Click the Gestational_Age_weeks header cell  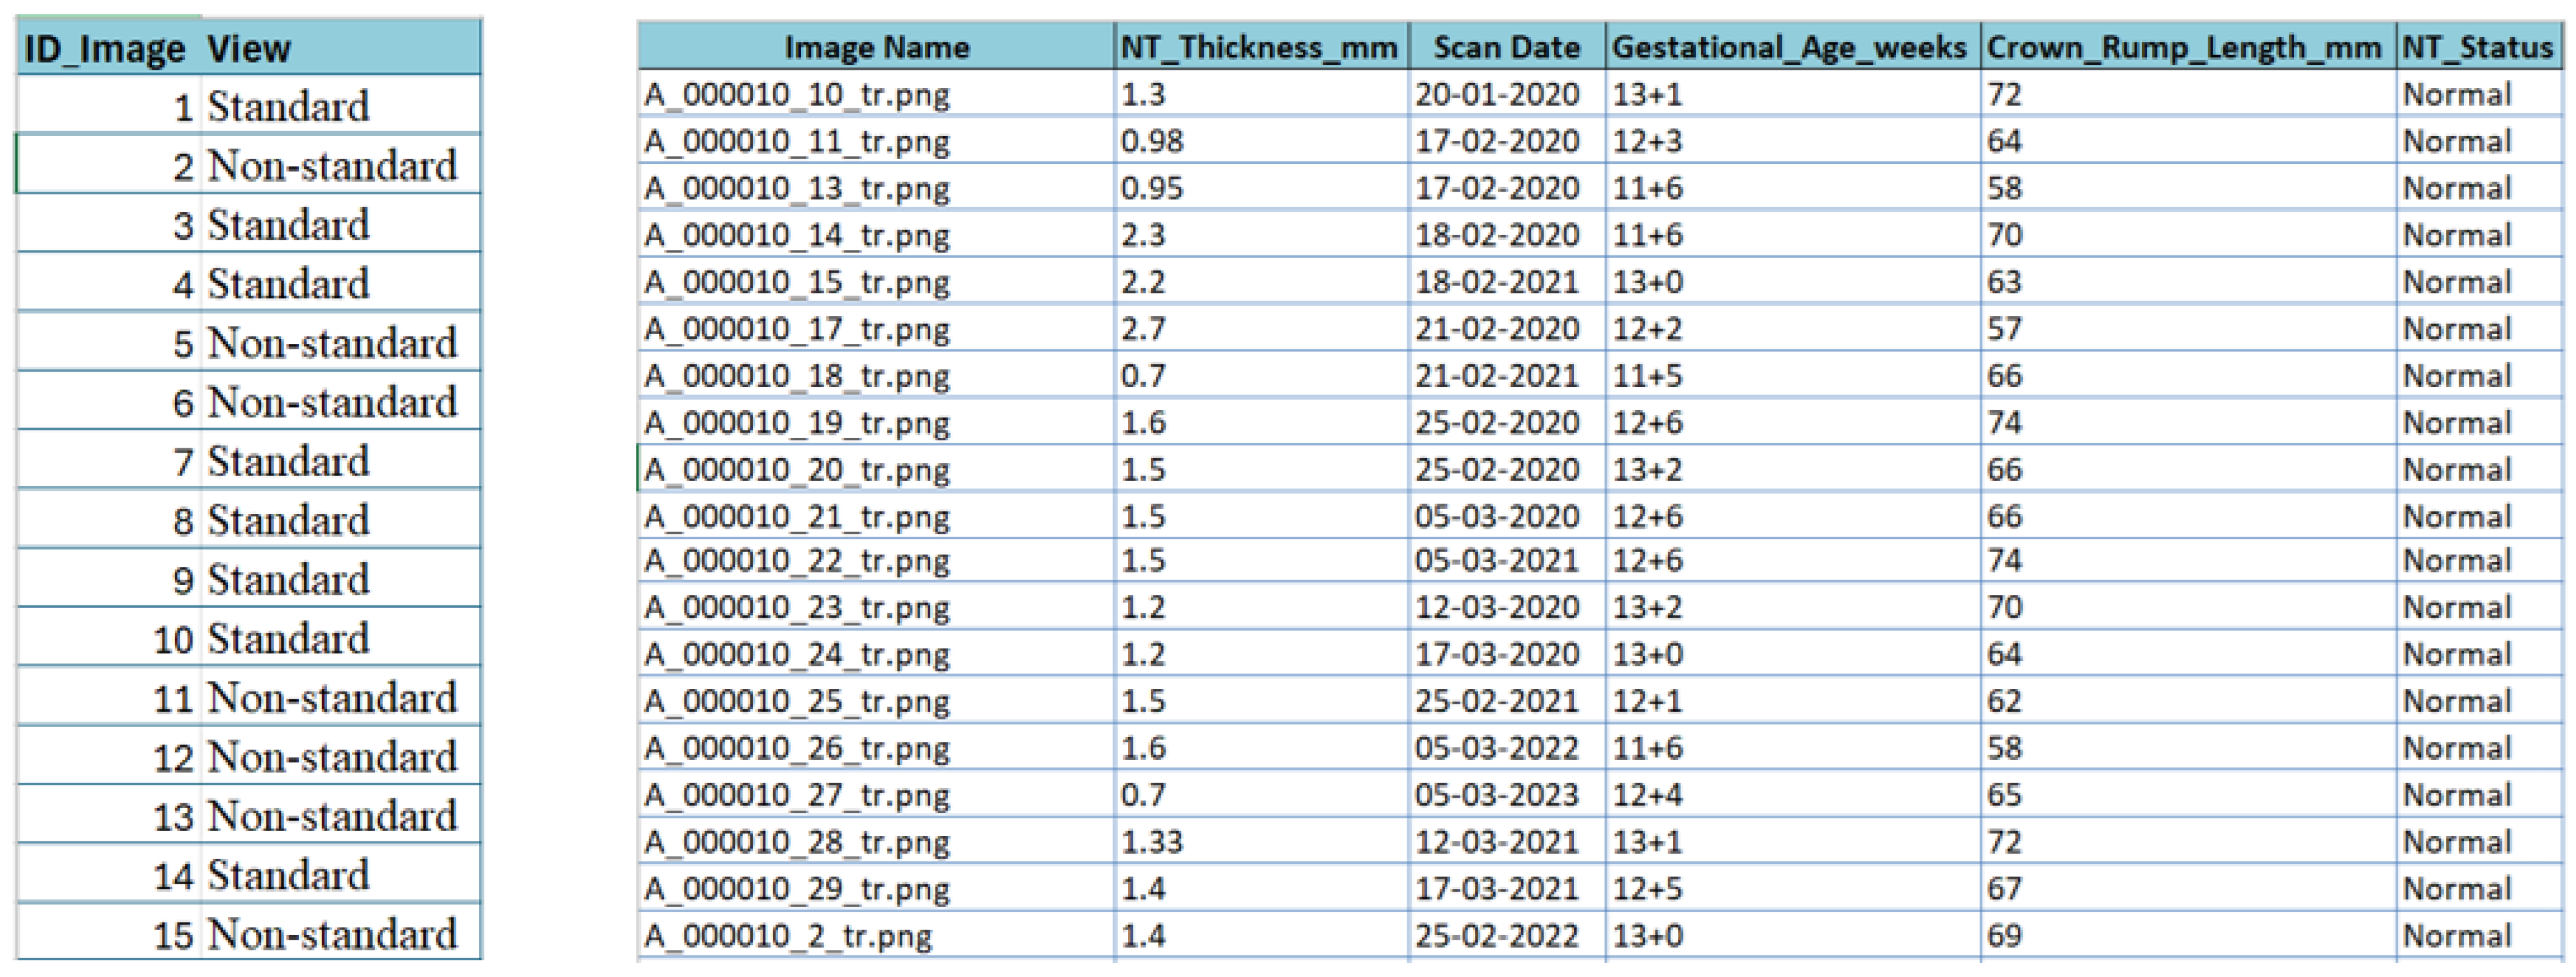coord(1790,47)
